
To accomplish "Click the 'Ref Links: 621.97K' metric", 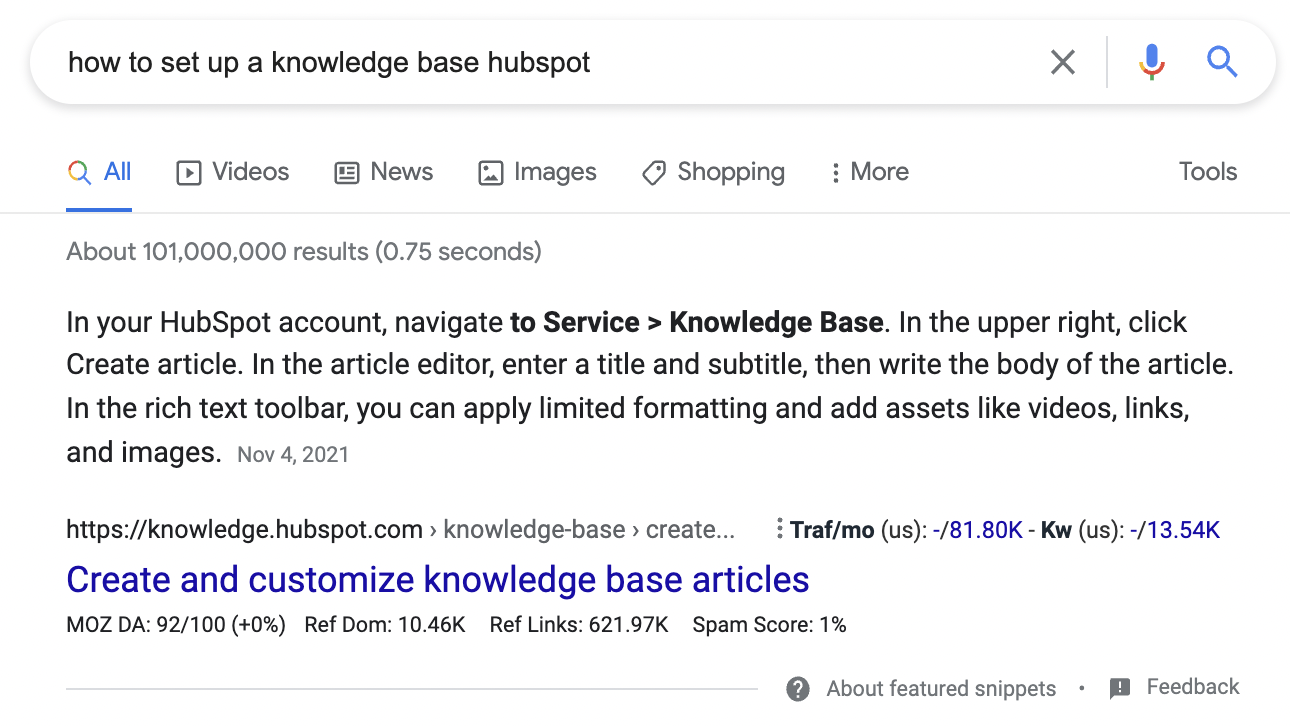I will point(579,626).
